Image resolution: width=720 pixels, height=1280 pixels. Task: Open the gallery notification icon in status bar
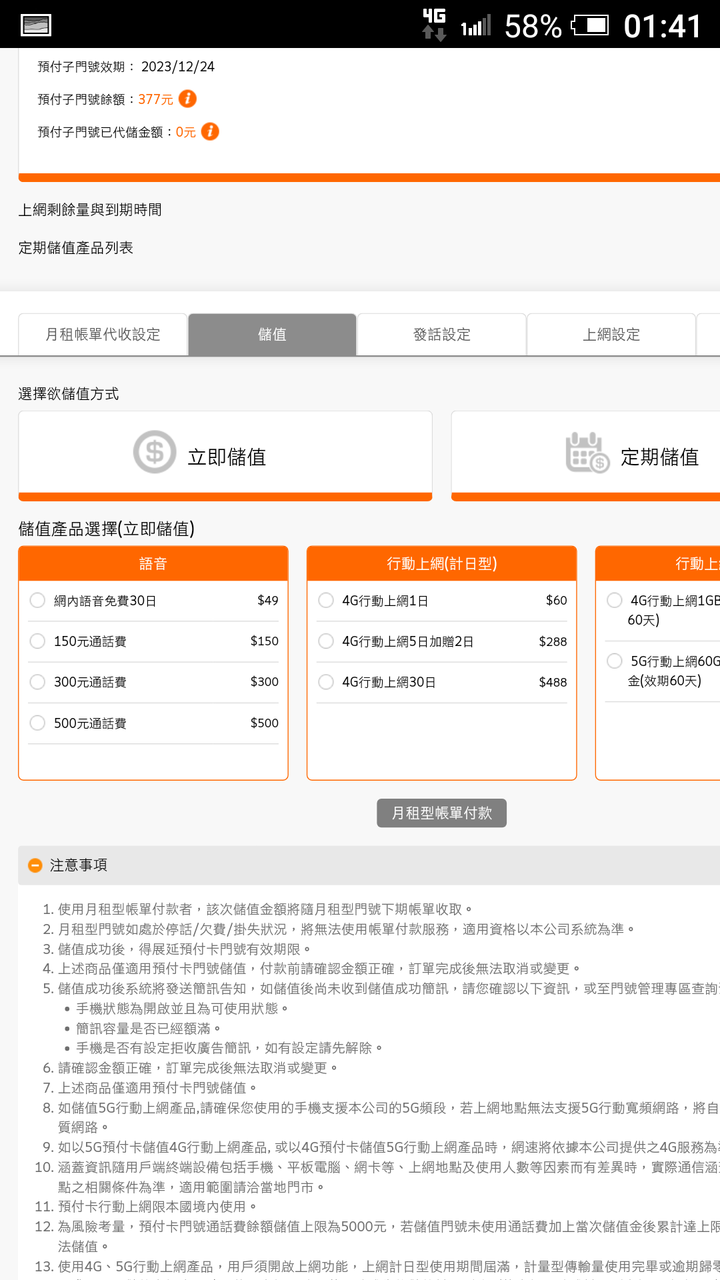click(x=36, y=25)
